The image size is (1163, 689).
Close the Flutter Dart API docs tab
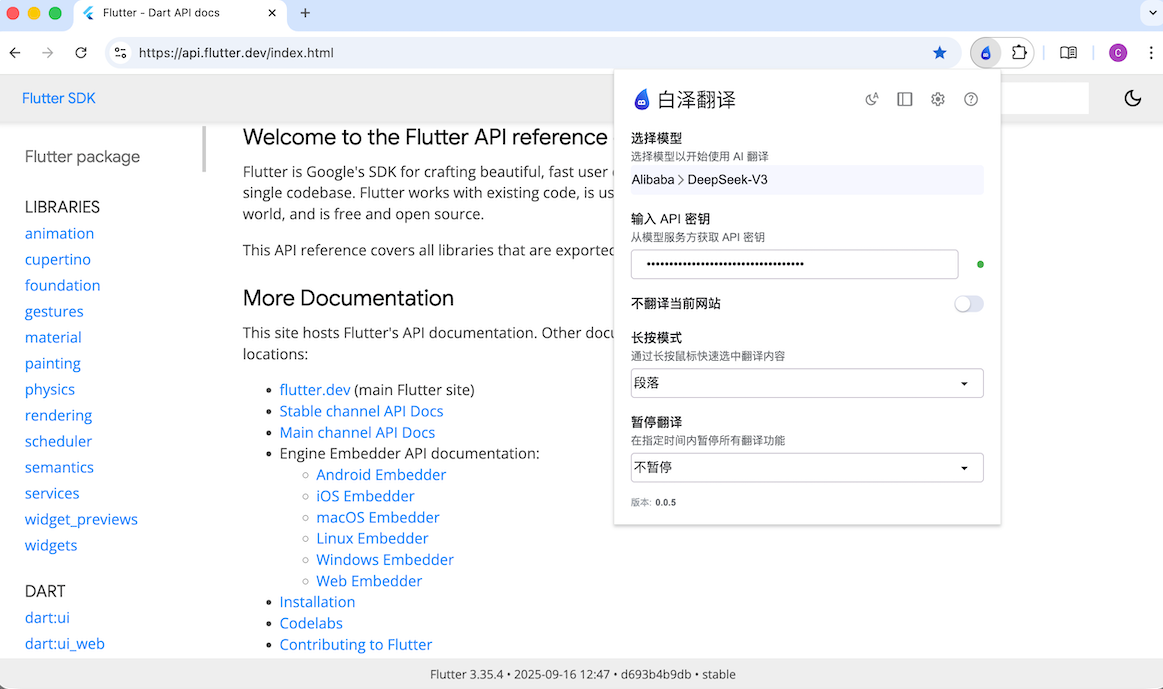[x=272, y=13]
